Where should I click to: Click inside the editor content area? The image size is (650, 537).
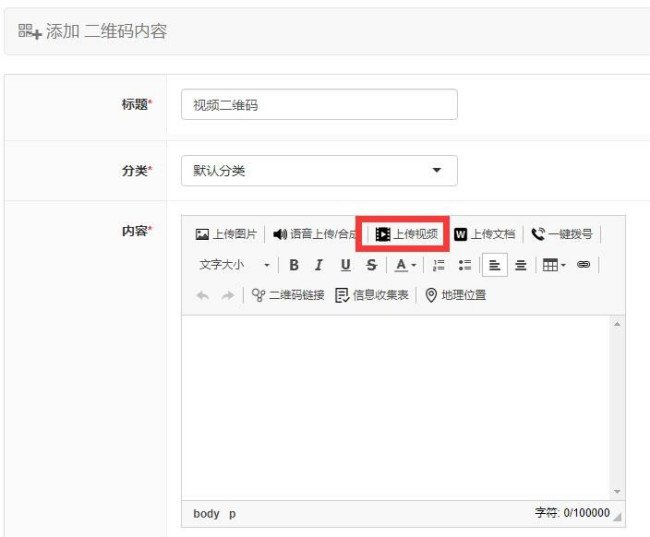pyautogui.click(x=396, y=408)
